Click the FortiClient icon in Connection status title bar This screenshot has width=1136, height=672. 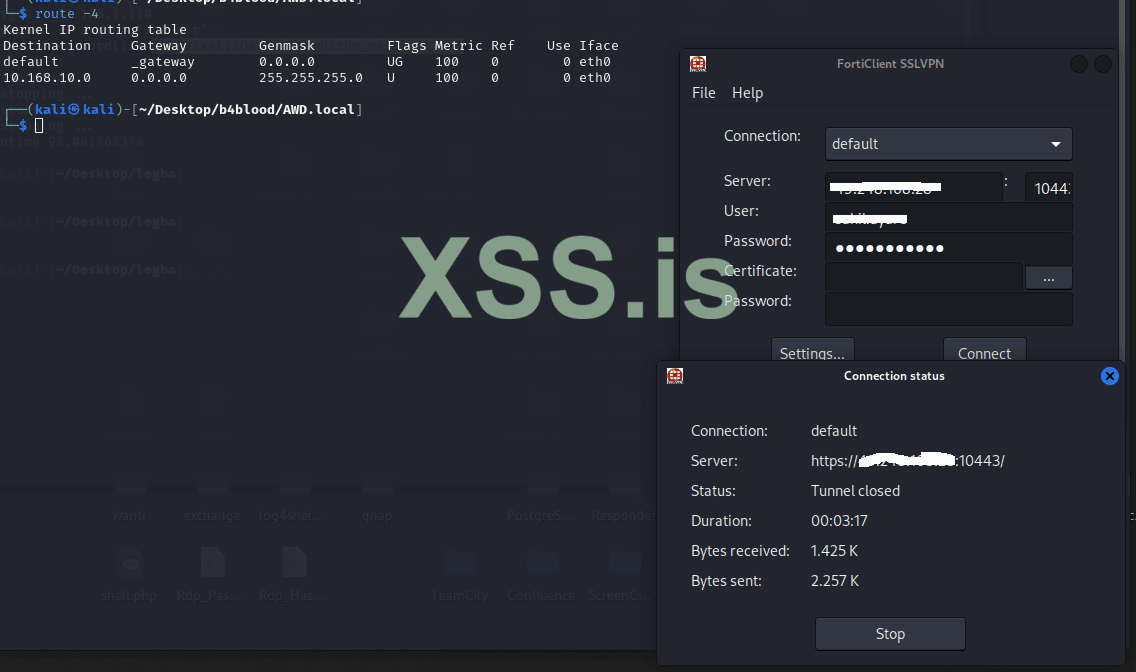click(x=675, y=376)
